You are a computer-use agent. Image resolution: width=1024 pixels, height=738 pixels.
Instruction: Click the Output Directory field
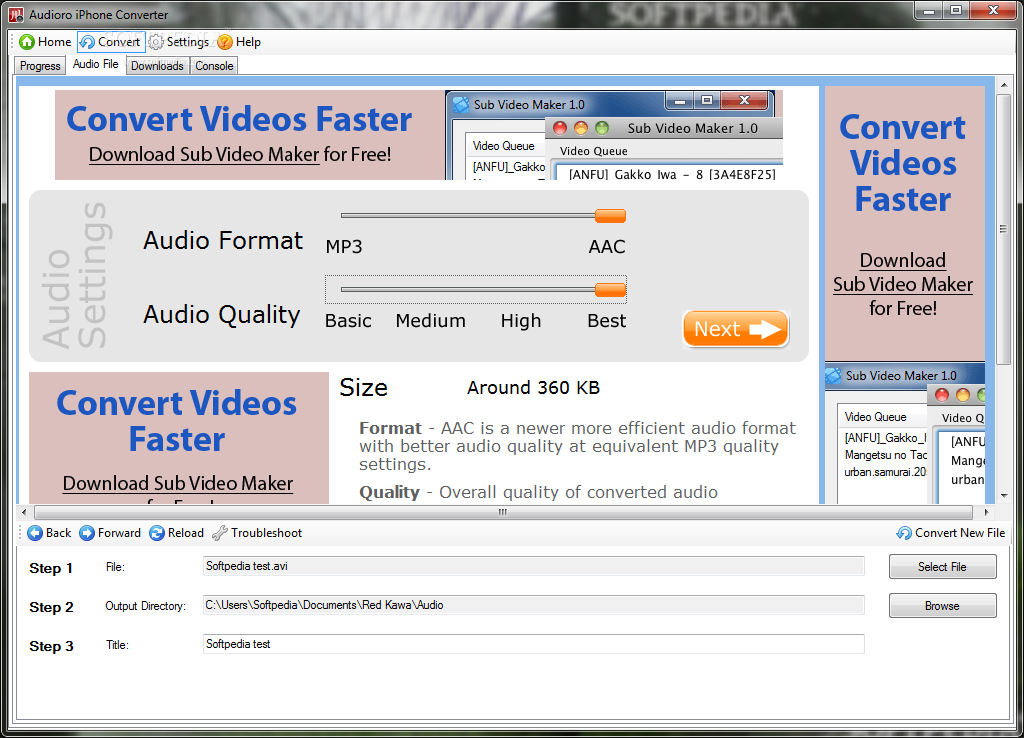[534, 605]
